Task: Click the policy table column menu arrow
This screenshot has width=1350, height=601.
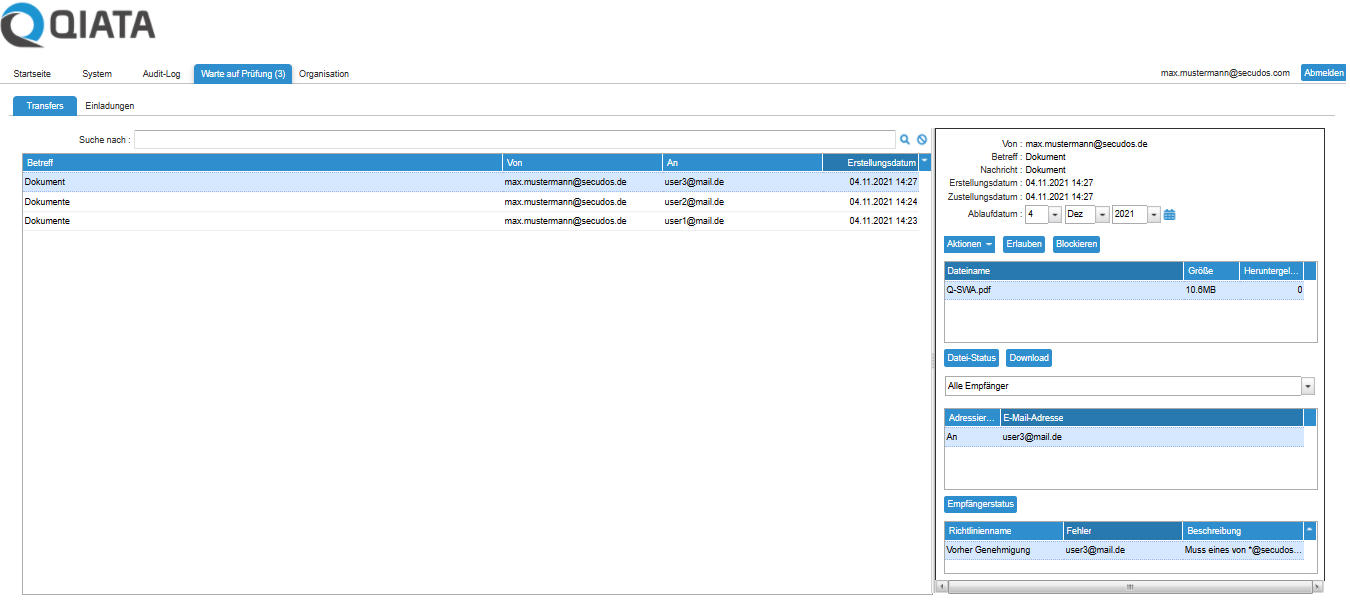Action: (x=1310, y=530)
